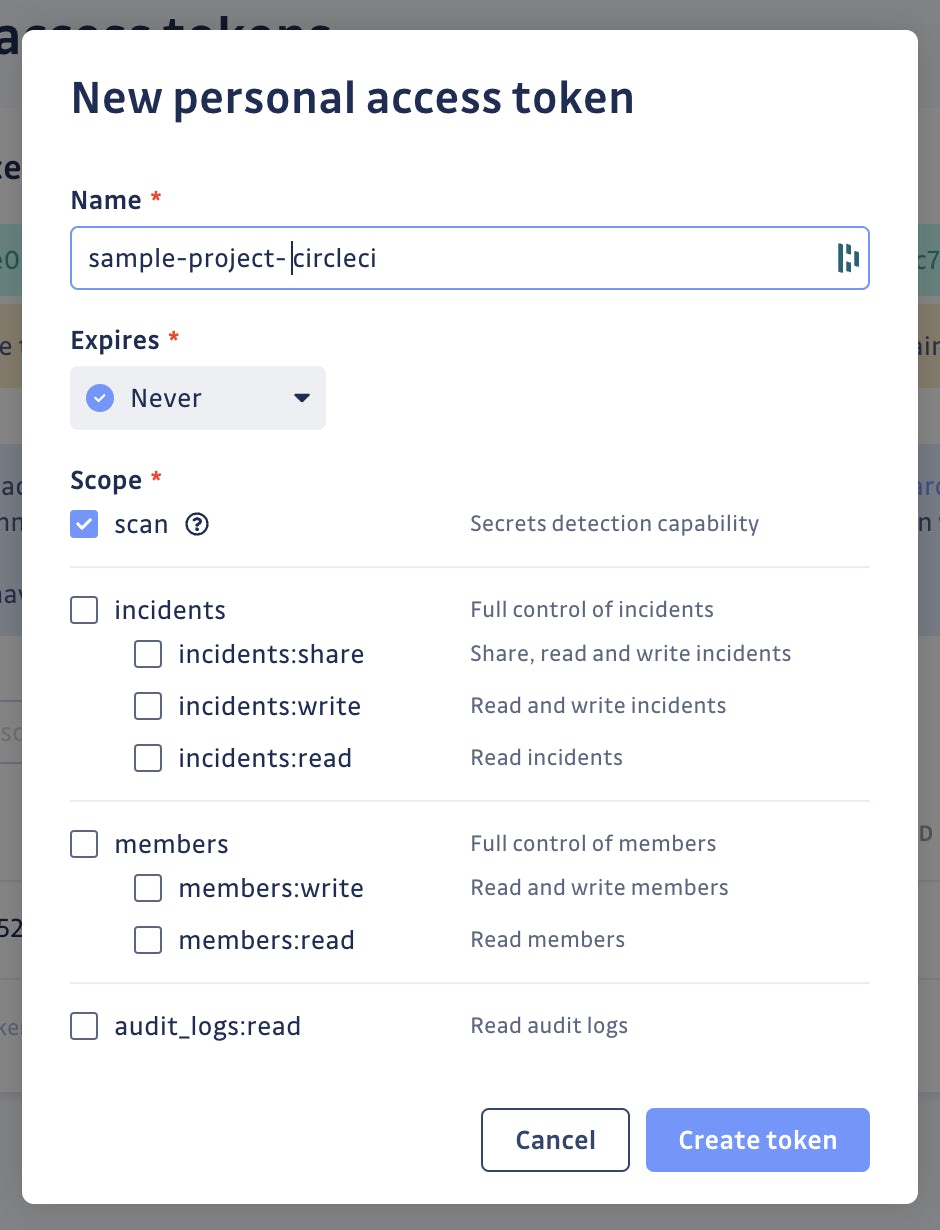Tick the incidents:write checkbox
This screenshot has width=940, height=1230.
point(148,706)
